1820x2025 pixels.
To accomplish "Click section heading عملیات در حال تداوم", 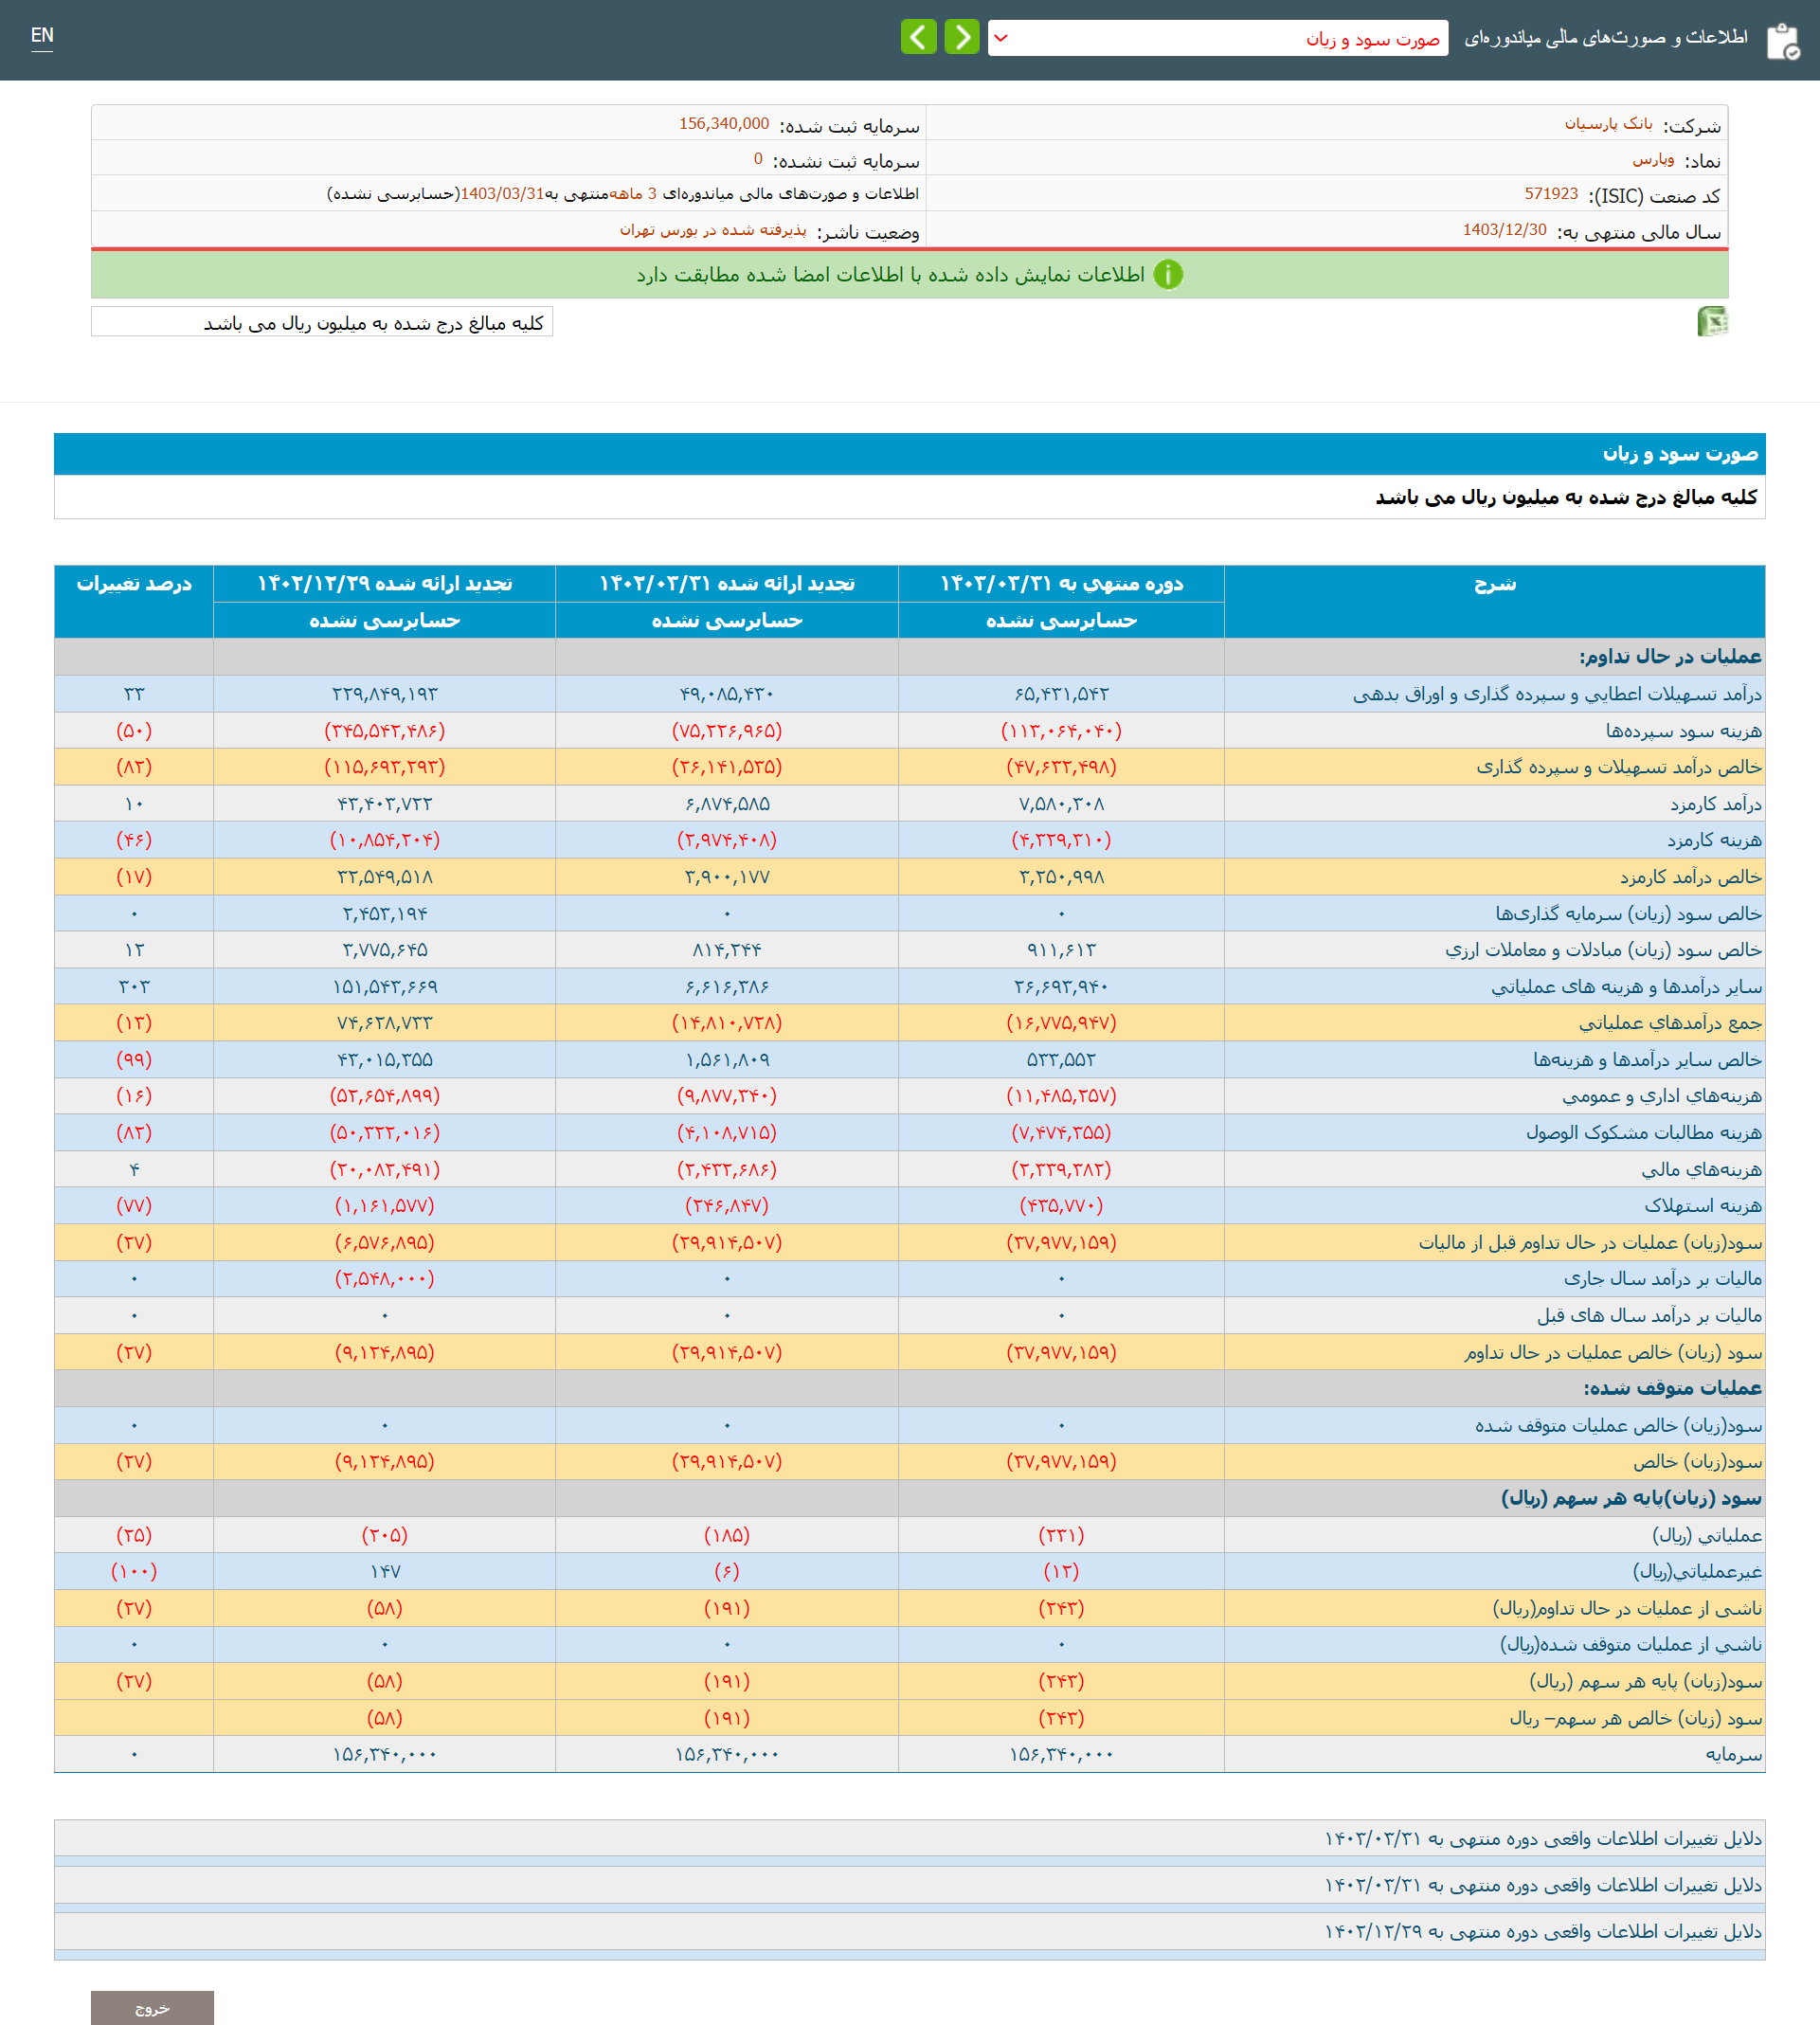I will pyautogui.click(x=1670, y=657).
